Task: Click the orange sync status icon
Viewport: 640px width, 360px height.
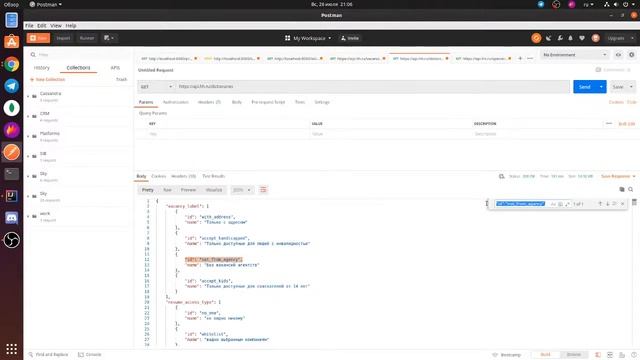Action: click(536, 38)
